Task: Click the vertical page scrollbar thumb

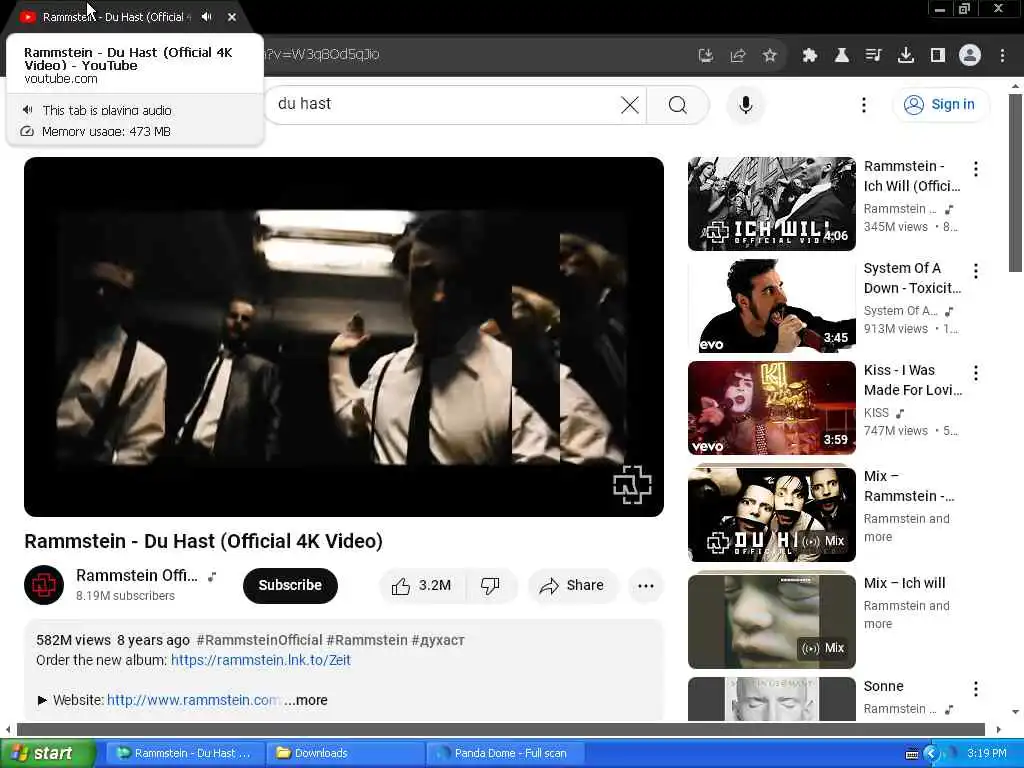Action: 1015,183
